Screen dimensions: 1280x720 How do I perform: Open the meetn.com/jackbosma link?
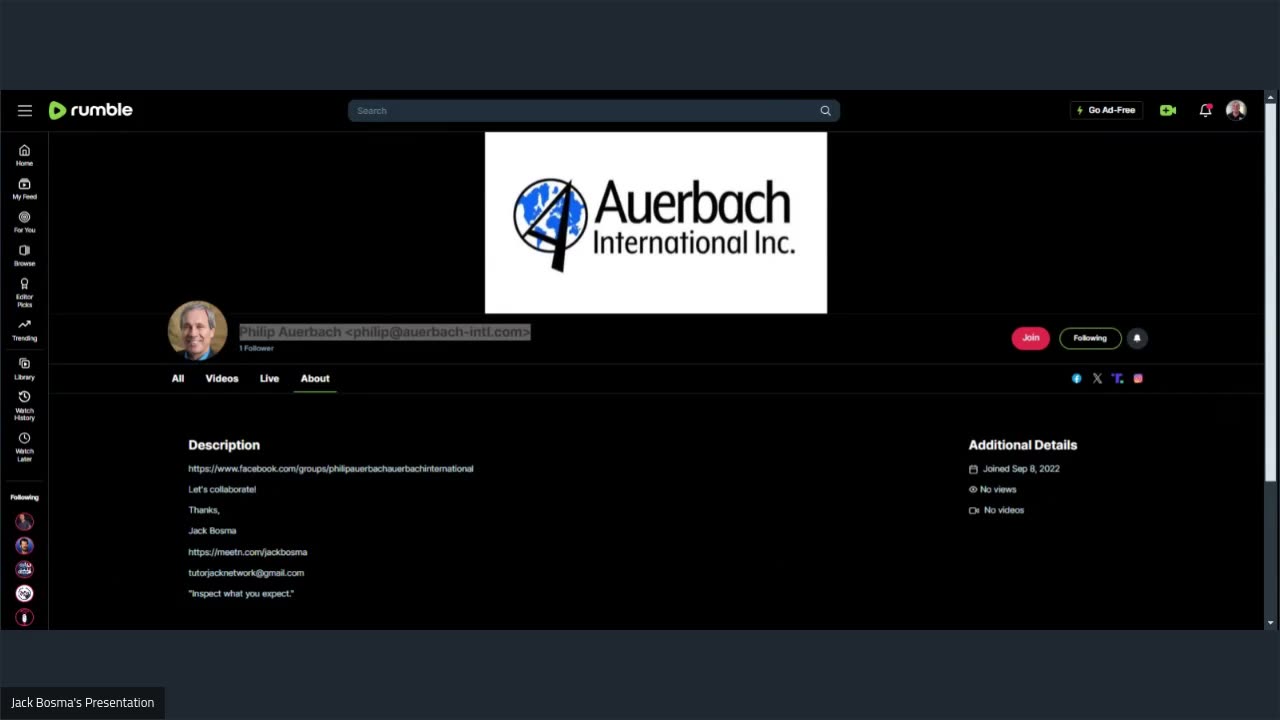click(248, 552)
